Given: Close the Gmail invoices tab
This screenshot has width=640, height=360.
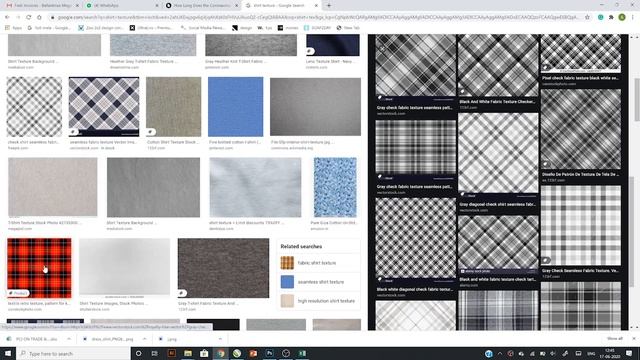Looking at the screenshot, I should (77, 6).
